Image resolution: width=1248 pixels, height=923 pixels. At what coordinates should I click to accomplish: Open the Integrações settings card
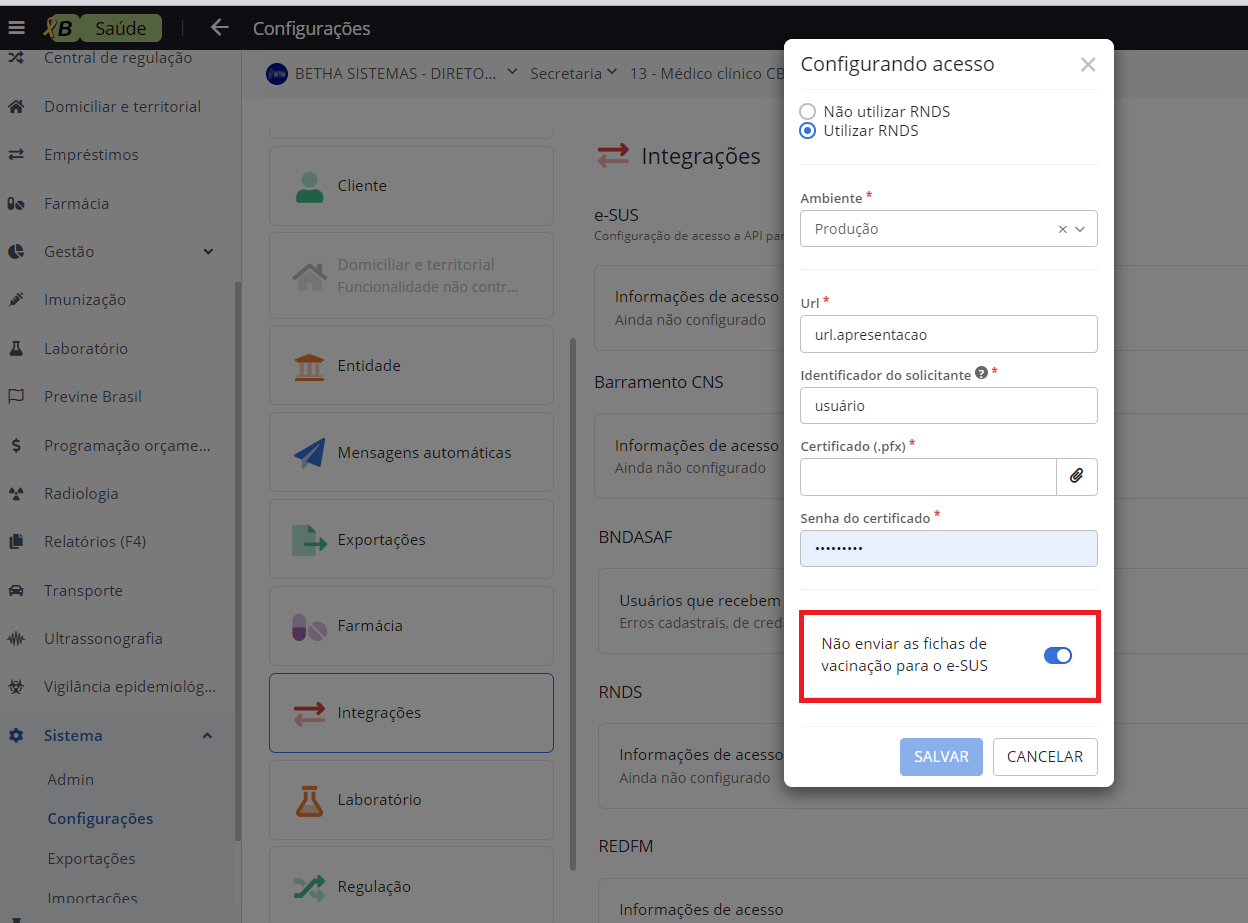(411, 713)
